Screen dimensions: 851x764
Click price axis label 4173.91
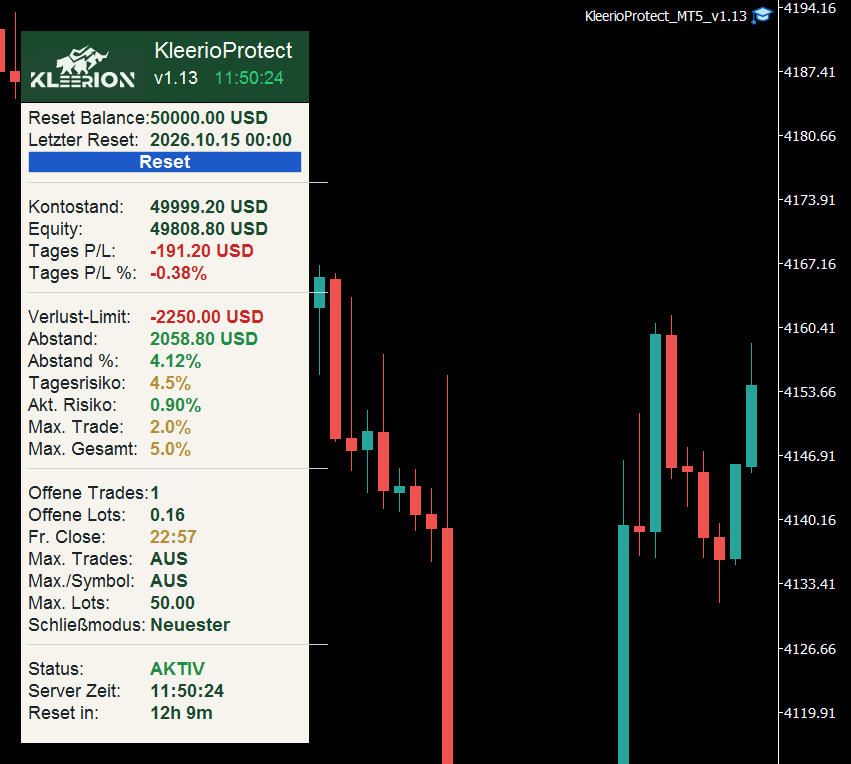(810, 200)
